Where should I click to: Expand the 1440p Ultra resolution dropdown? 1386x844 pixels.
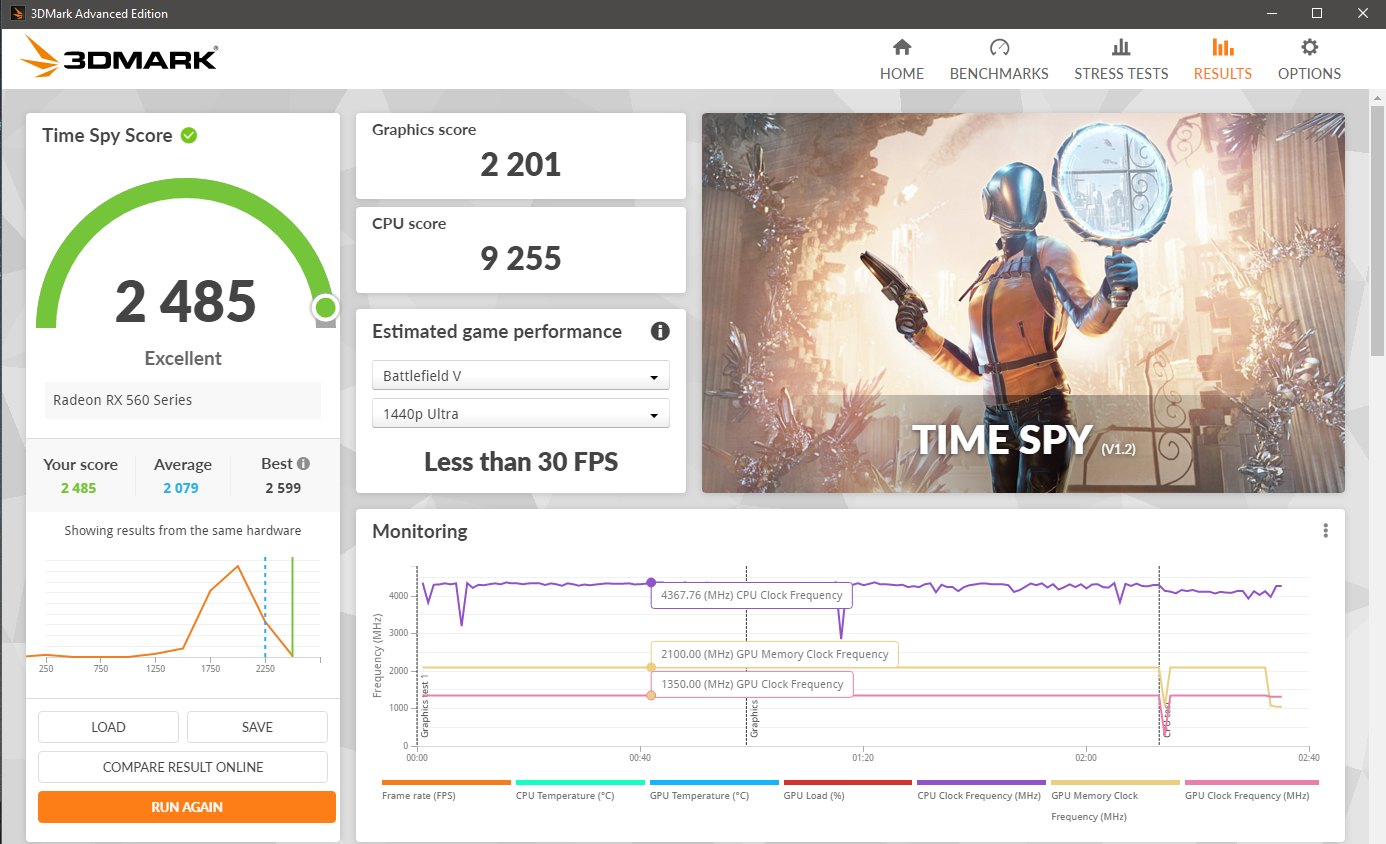click(520, 414)
